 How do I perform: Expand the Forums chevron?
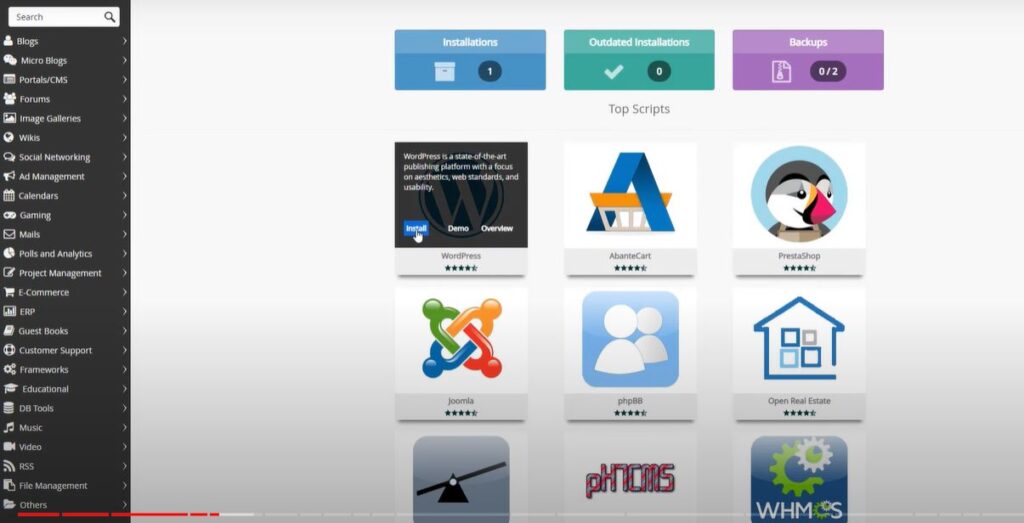click(x=124, y=99)
